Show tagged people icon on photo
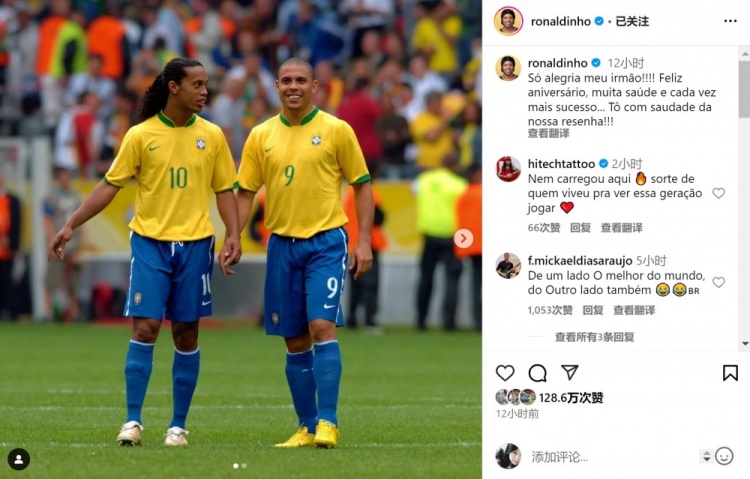This screenshot has height=479, width=750. click(19, 459)
